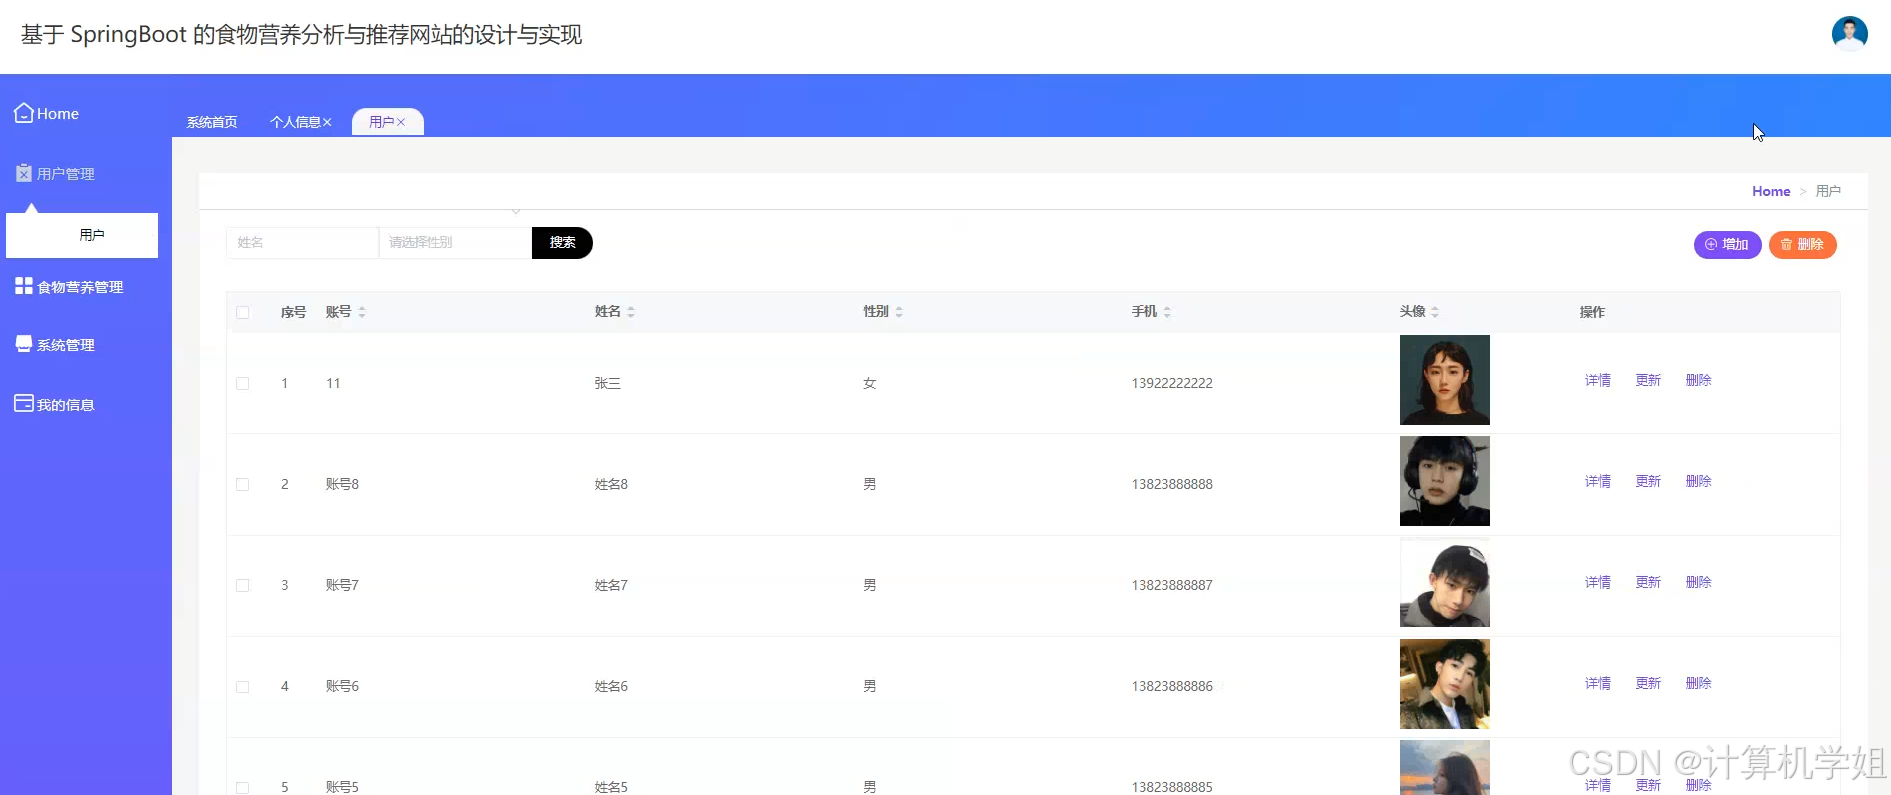This screenshot has width=1891, height=795.
Task: Click the 食物营养管理 grid icon
Action: [x=24, y=286]
